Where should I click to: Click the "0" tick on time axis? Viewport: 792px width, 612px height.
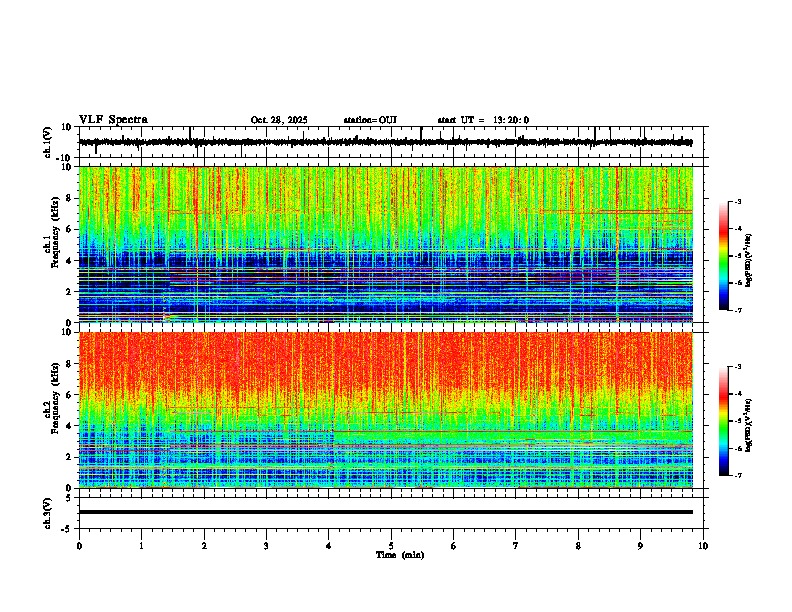click(79, 546)
